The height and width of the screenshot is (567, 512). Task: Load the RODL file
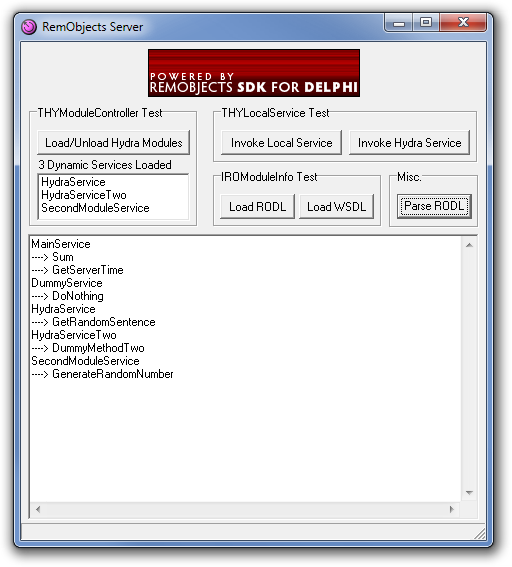(x=257, y=207)
